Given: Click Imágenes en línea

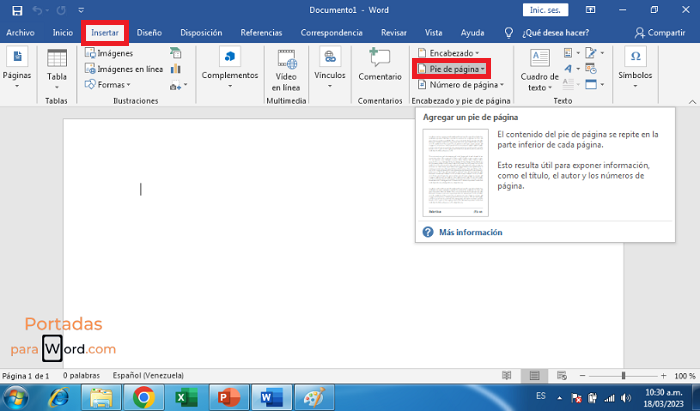Looking at the screenshot, I should tap(124, 69).
